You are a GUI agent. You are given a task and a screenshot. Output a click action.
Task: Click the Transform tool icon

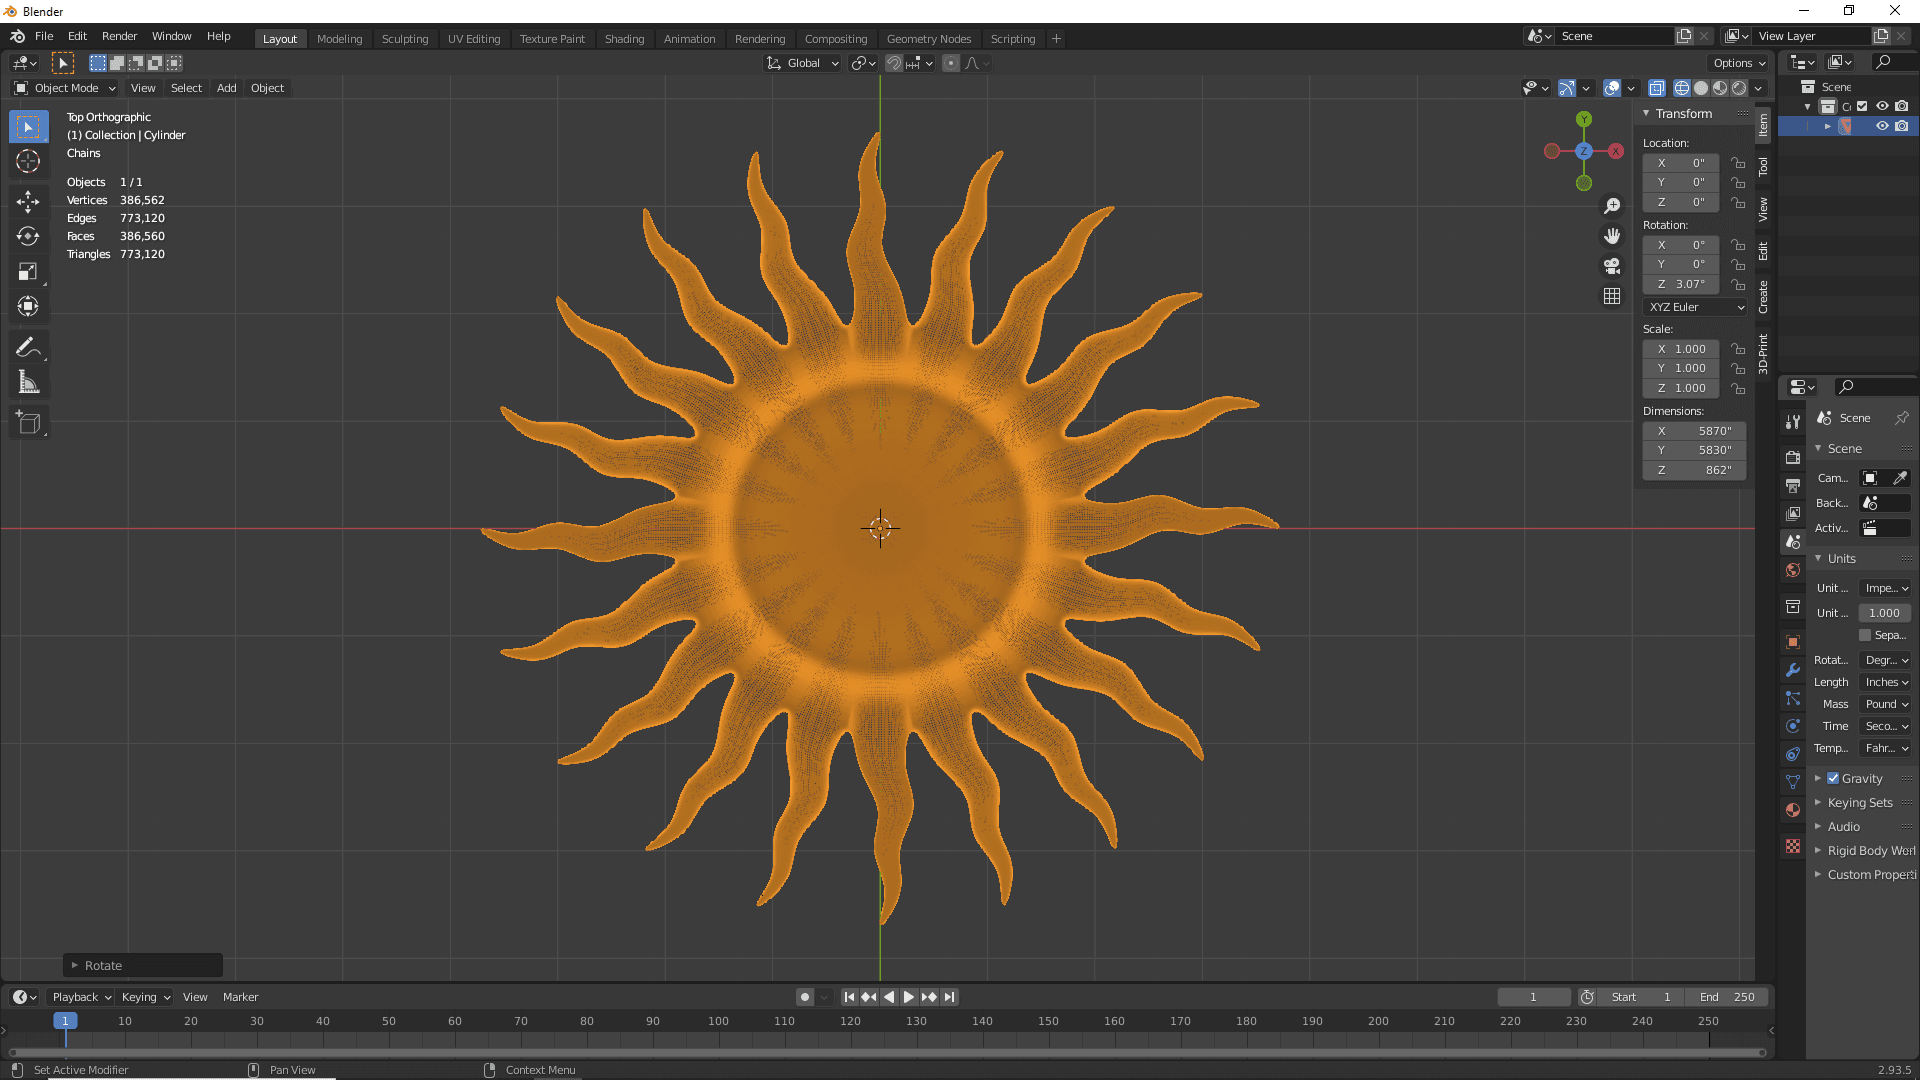28,306
